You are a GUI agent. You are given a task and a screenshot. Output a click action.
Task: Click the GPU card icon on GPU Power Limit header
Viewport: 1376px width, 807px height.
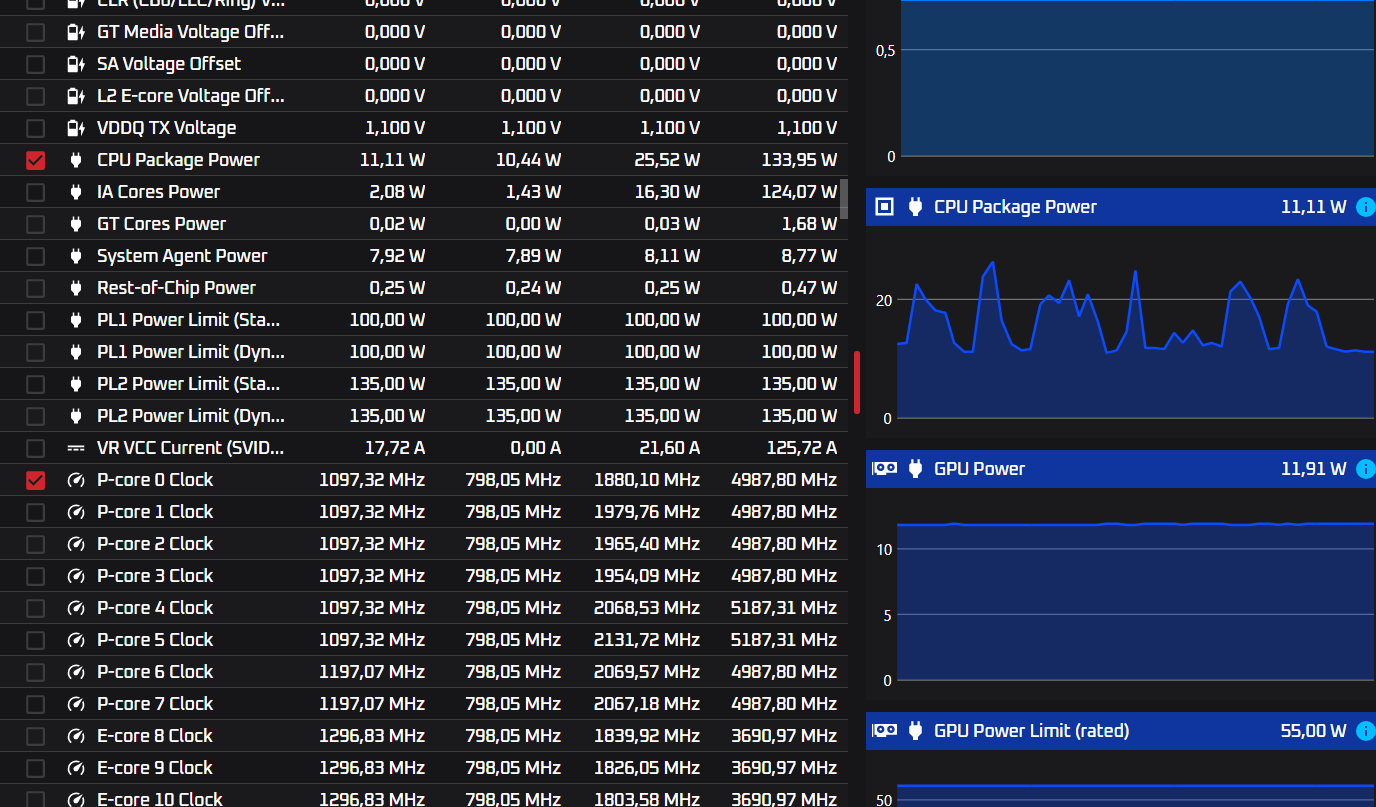(x=885, y=731)
